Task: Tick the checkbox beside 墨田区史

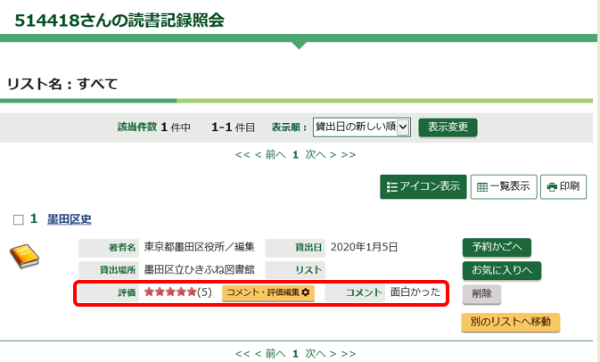Action: [x=18, y=220]
